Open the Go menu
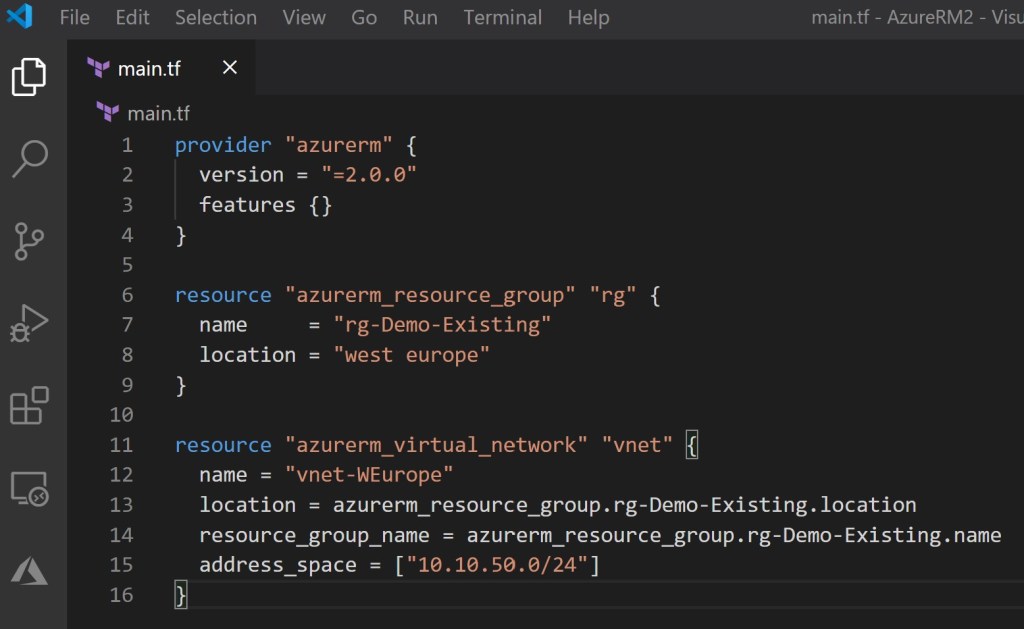The image size is (1024, 629). tap(364, 18)
